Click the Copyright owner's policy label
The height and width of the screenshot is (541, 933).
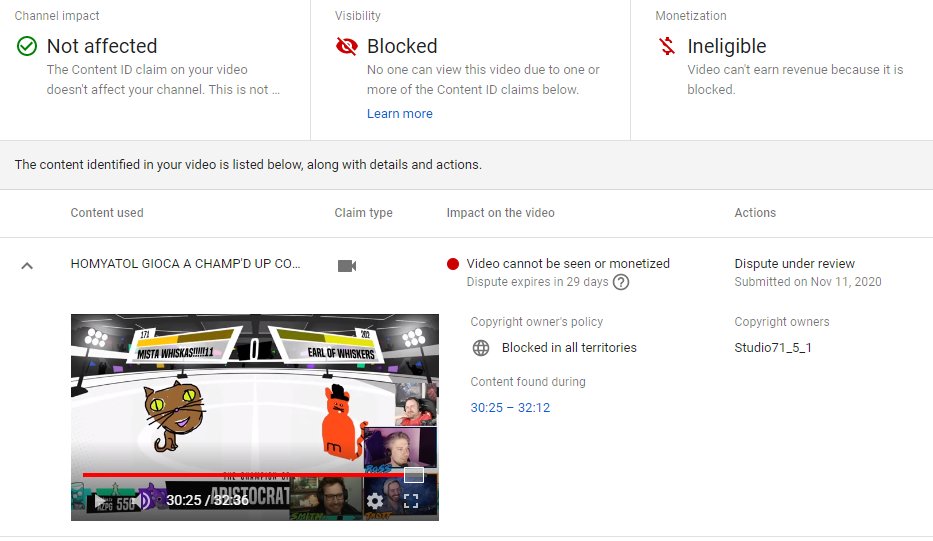tap(537, 322)
